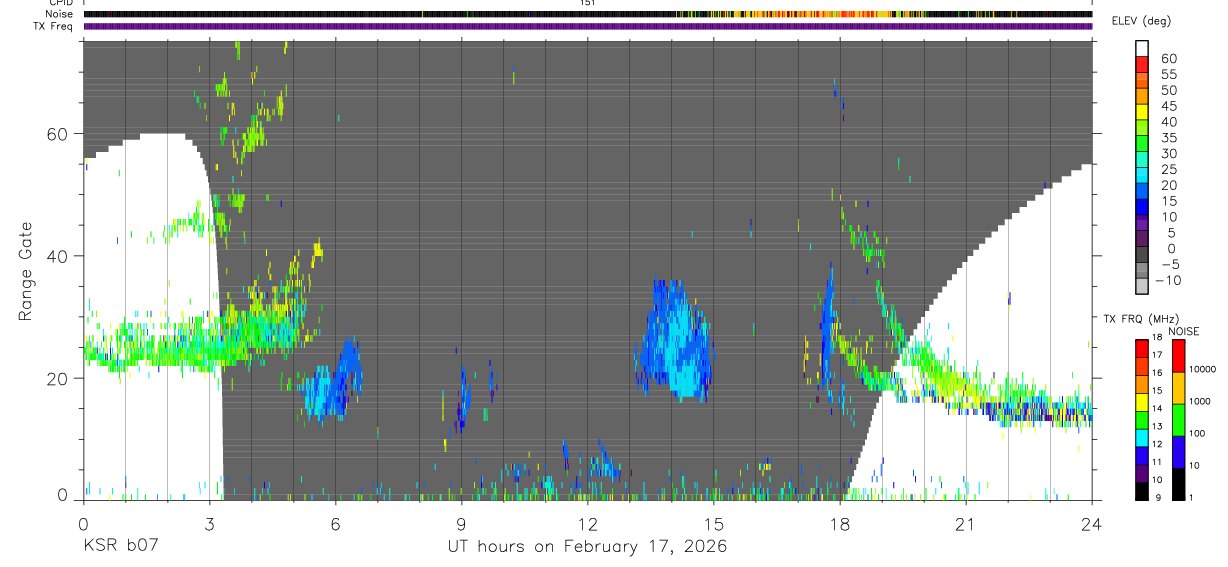The image size is (1228, 567).
Task: Click the UT hour '12' tick label
Action: tap(587, 523)
